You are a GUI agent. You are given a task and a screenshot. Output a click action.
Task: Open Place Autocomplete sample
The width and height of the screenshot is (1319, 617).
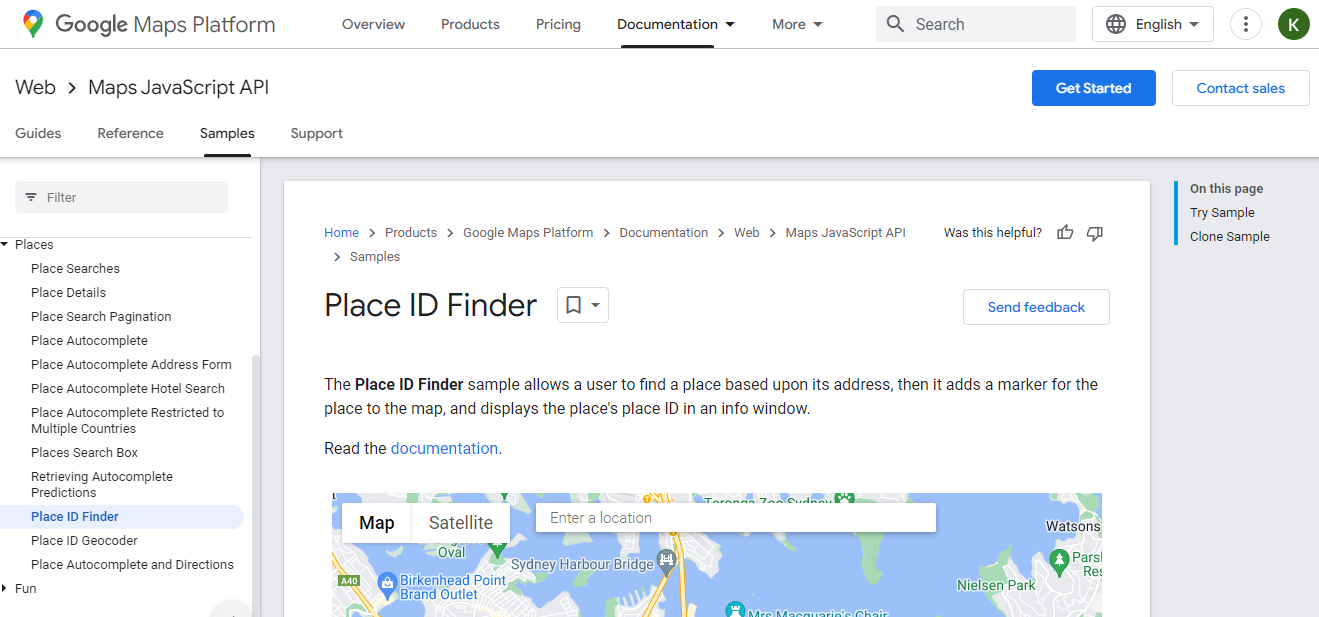point(89,341)
